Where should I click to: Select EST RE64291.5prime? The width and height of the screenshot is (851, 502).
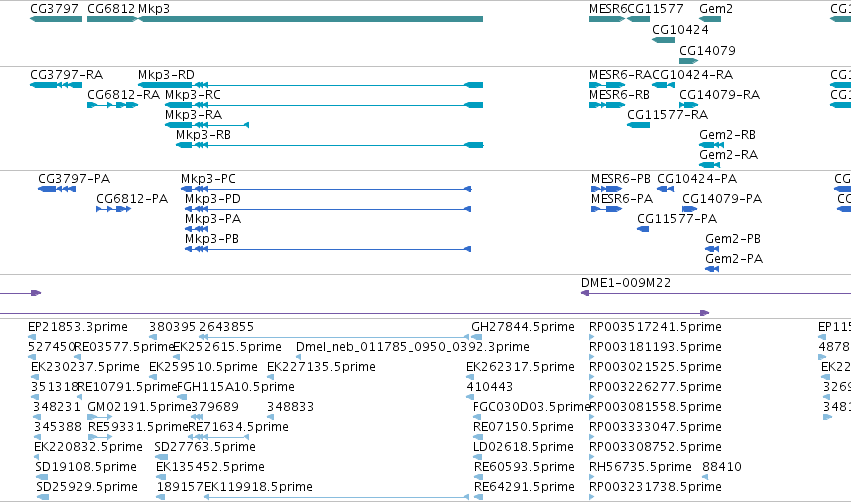click(x=478, y=497)
